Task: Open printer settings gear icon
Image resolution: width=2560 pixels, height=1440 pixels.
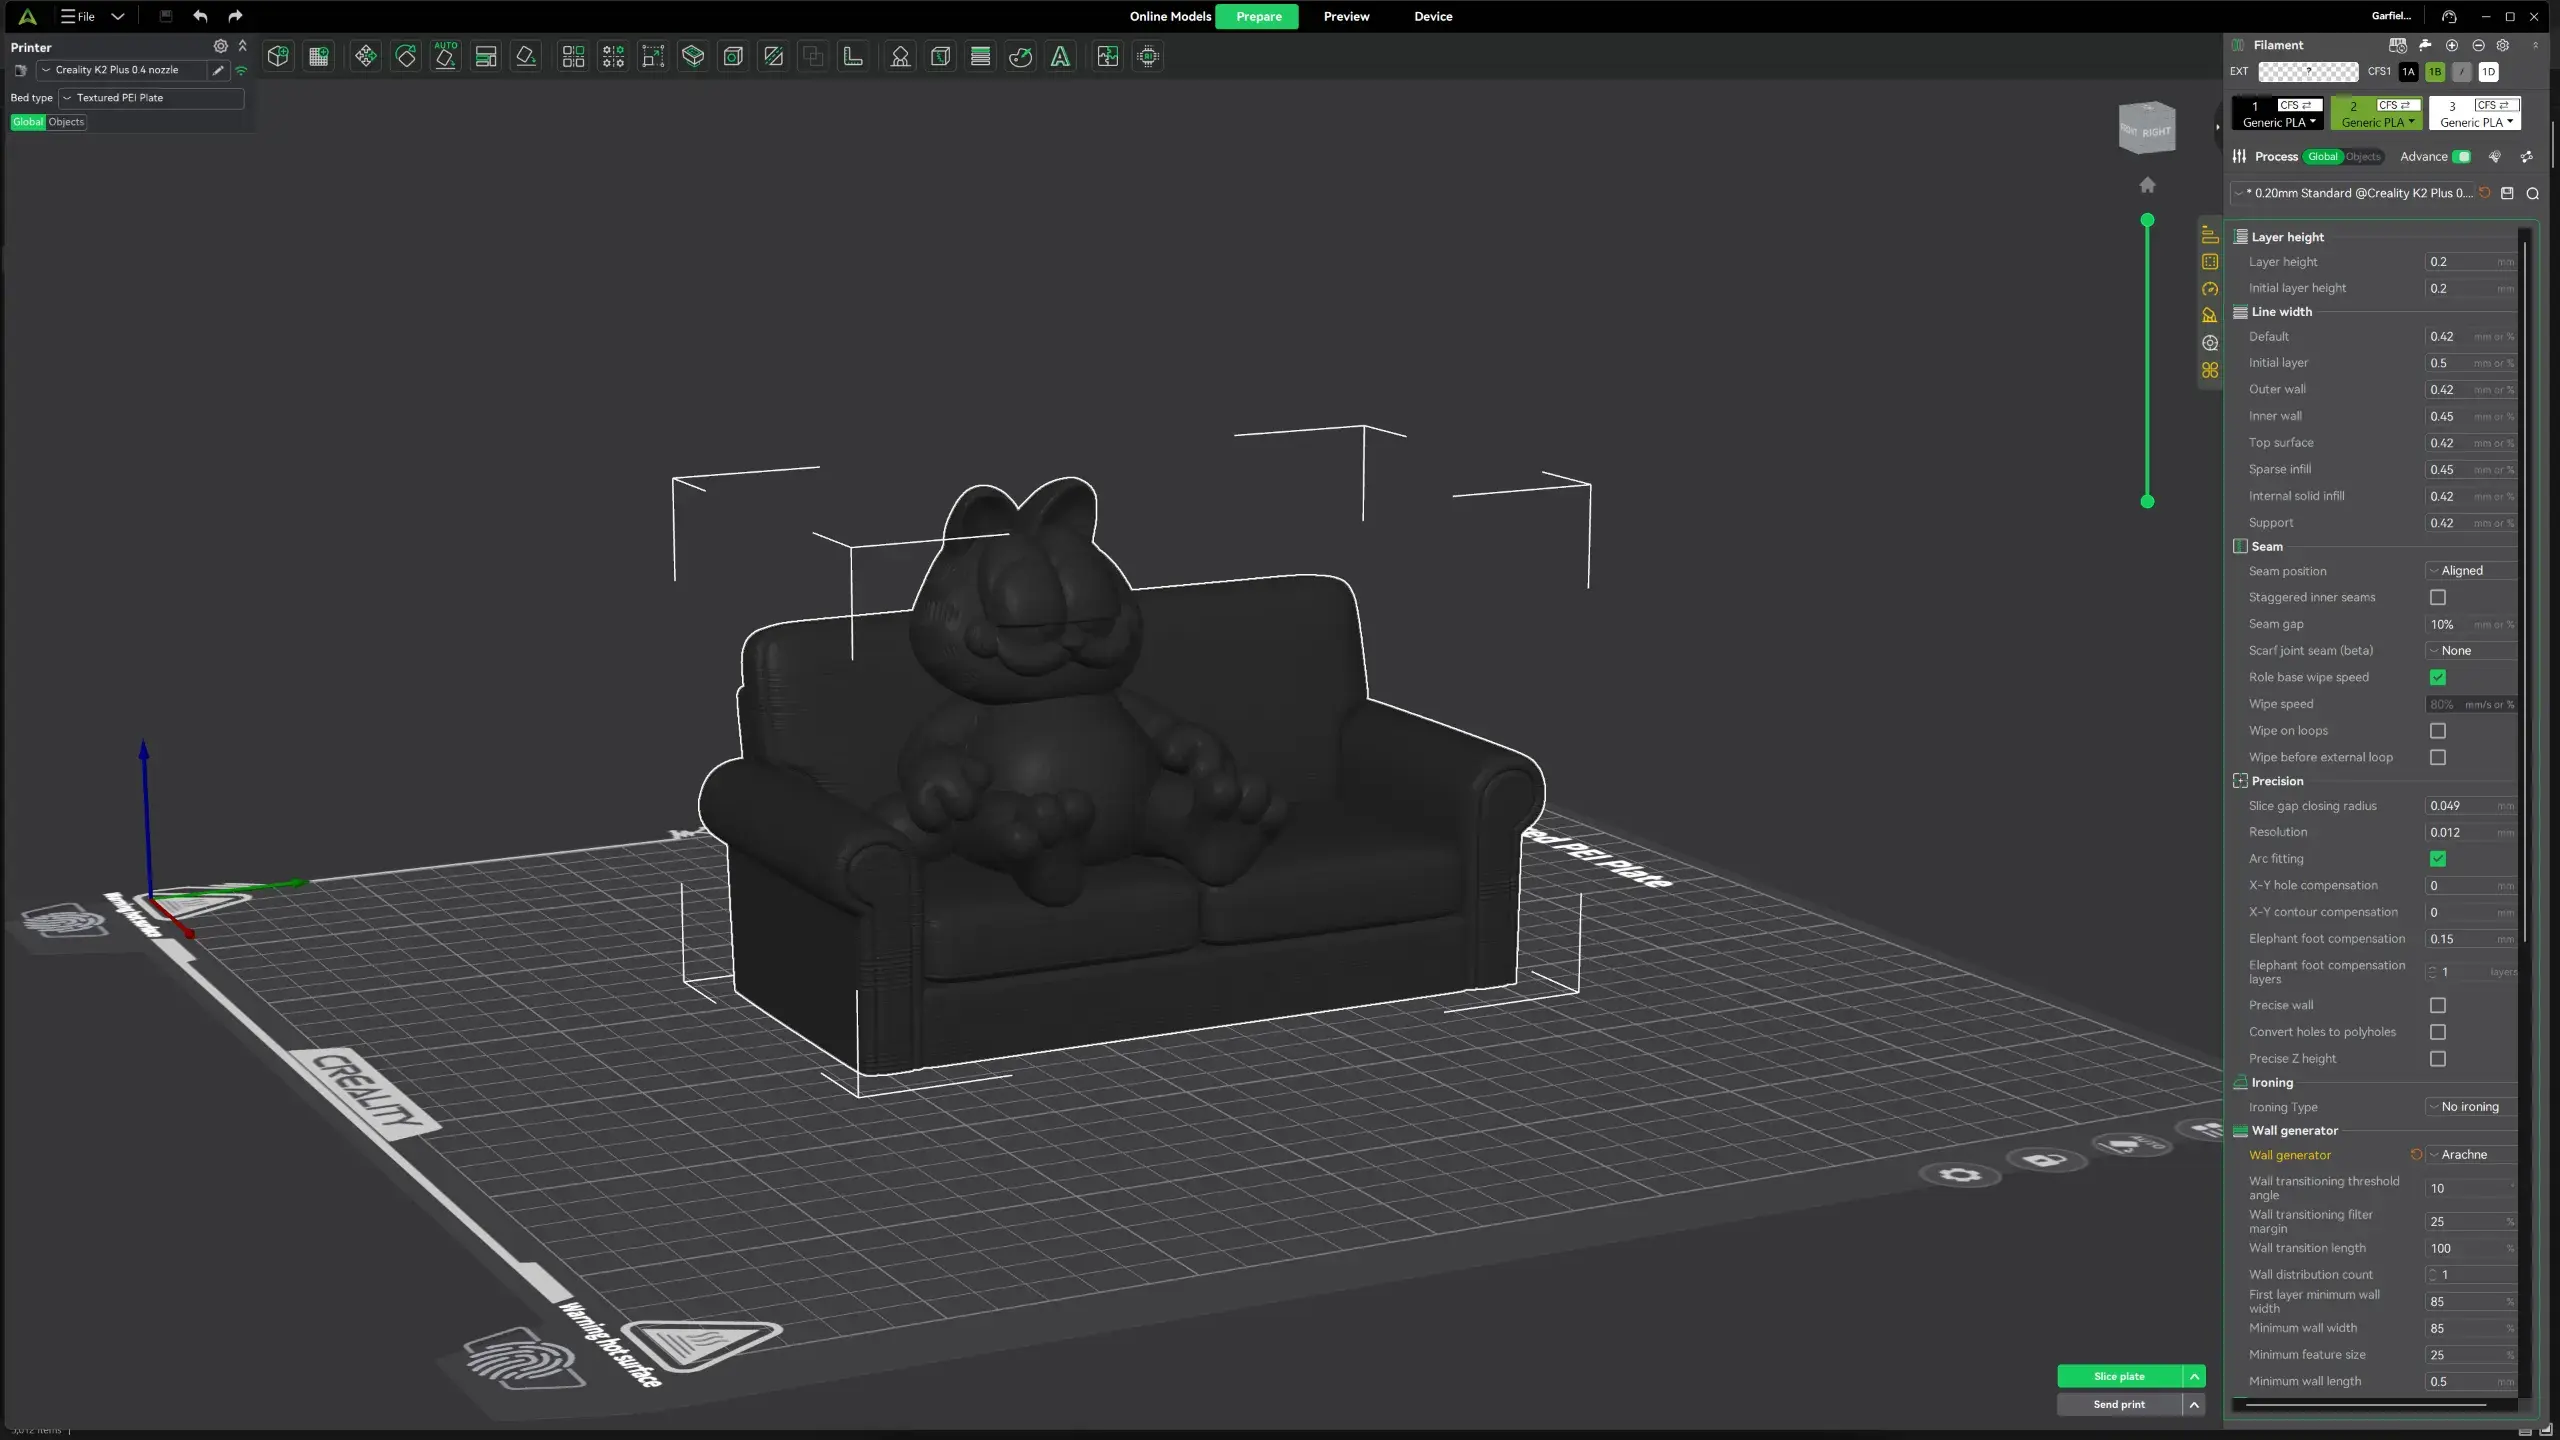Action: pyautogui.click(x=220, y=46)
